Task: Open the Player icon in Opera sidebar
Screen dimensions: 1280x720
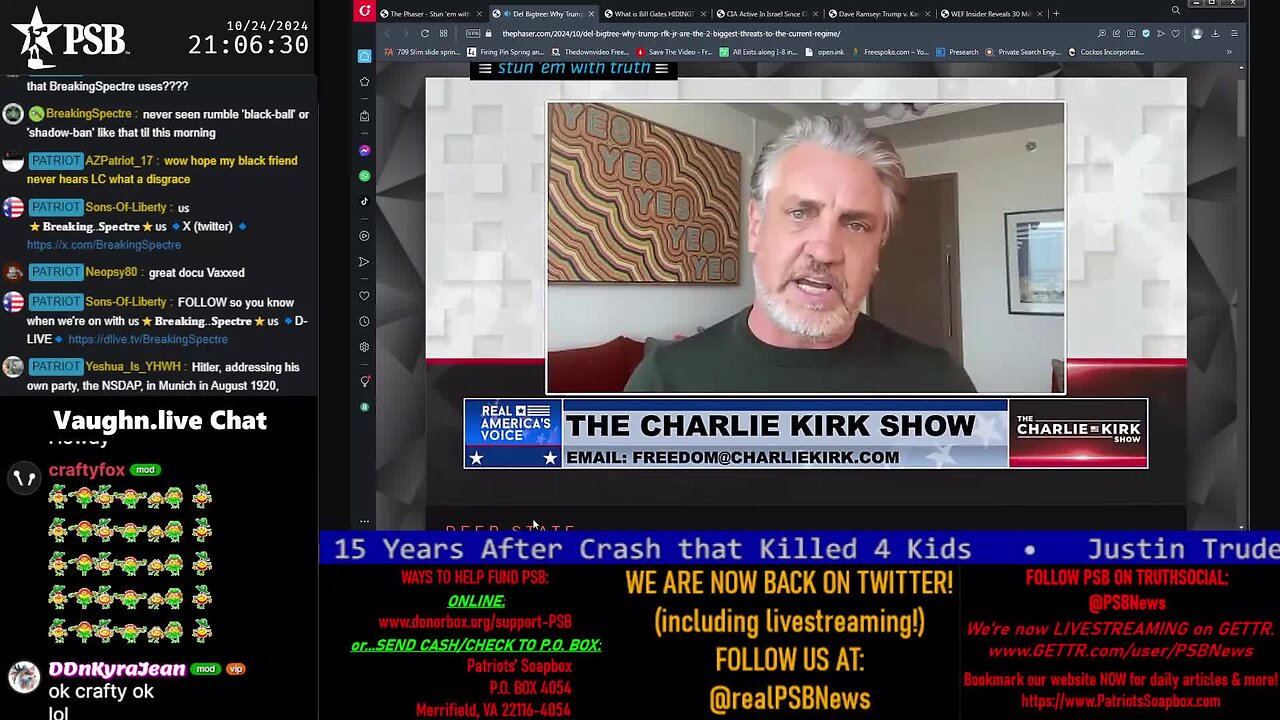Action: (x=364, y=236)
